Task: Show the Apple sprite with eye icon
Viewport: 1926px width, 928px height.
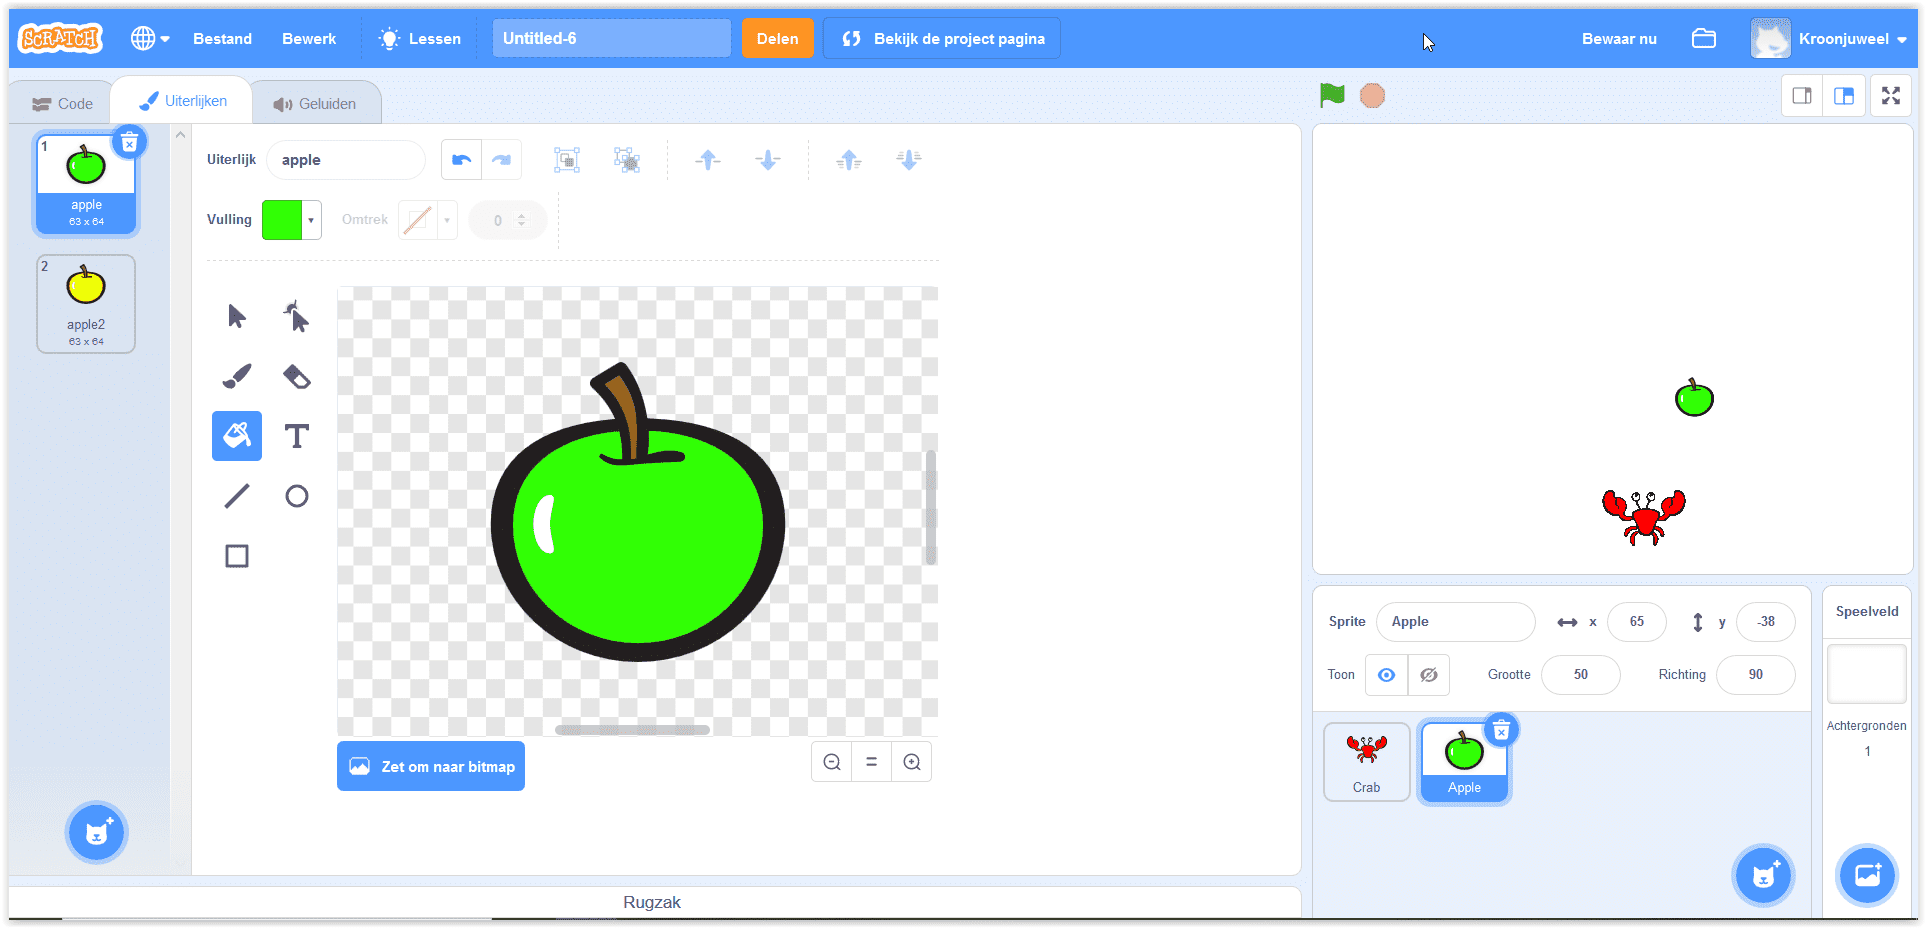Action: (x=1386, y=675)
